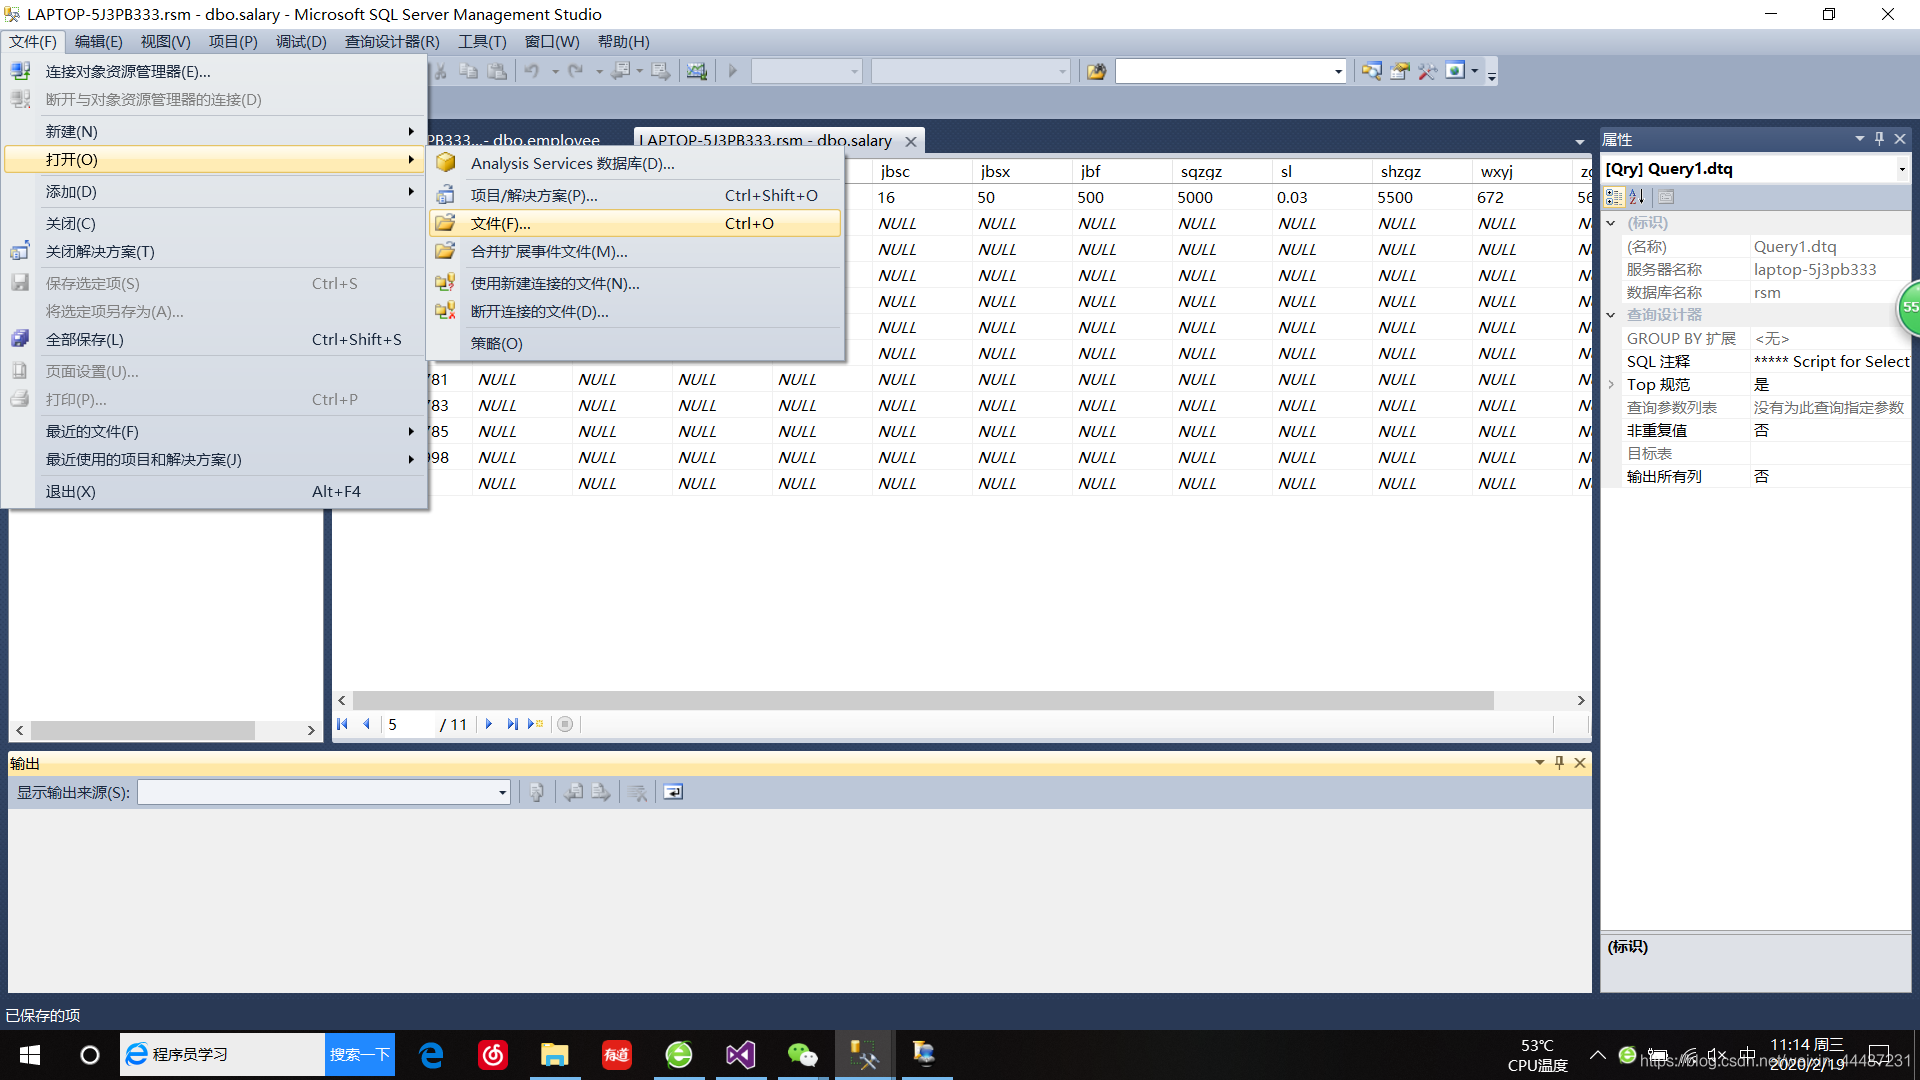Click 全部保存(L) in File menu
The image size is (1920, 1080).
85,340
